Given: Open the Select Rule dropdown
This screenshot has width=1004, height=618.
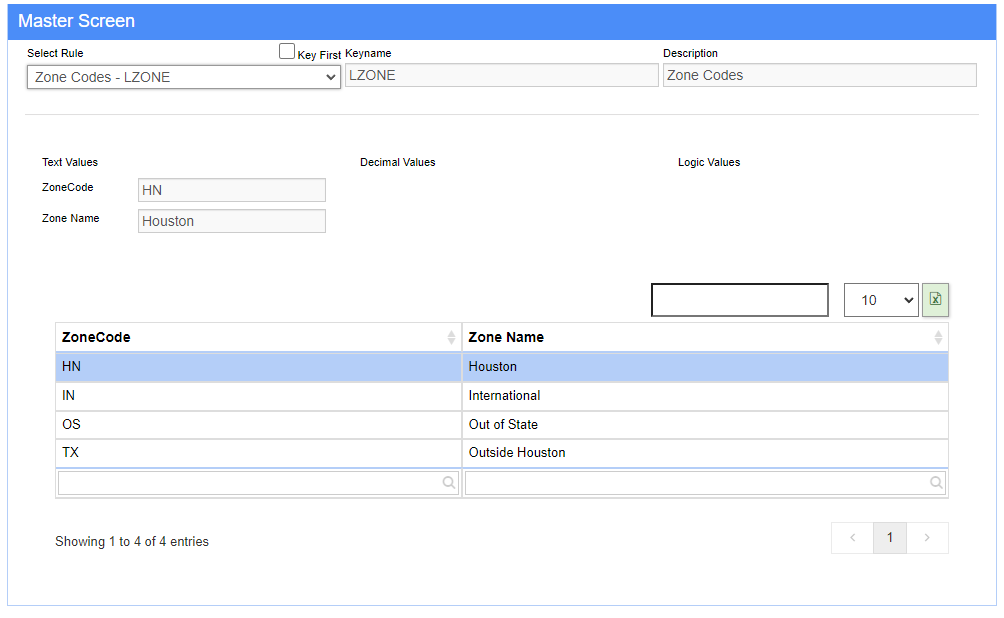Looking at the screenshot, I should click(x=184, y=77).
